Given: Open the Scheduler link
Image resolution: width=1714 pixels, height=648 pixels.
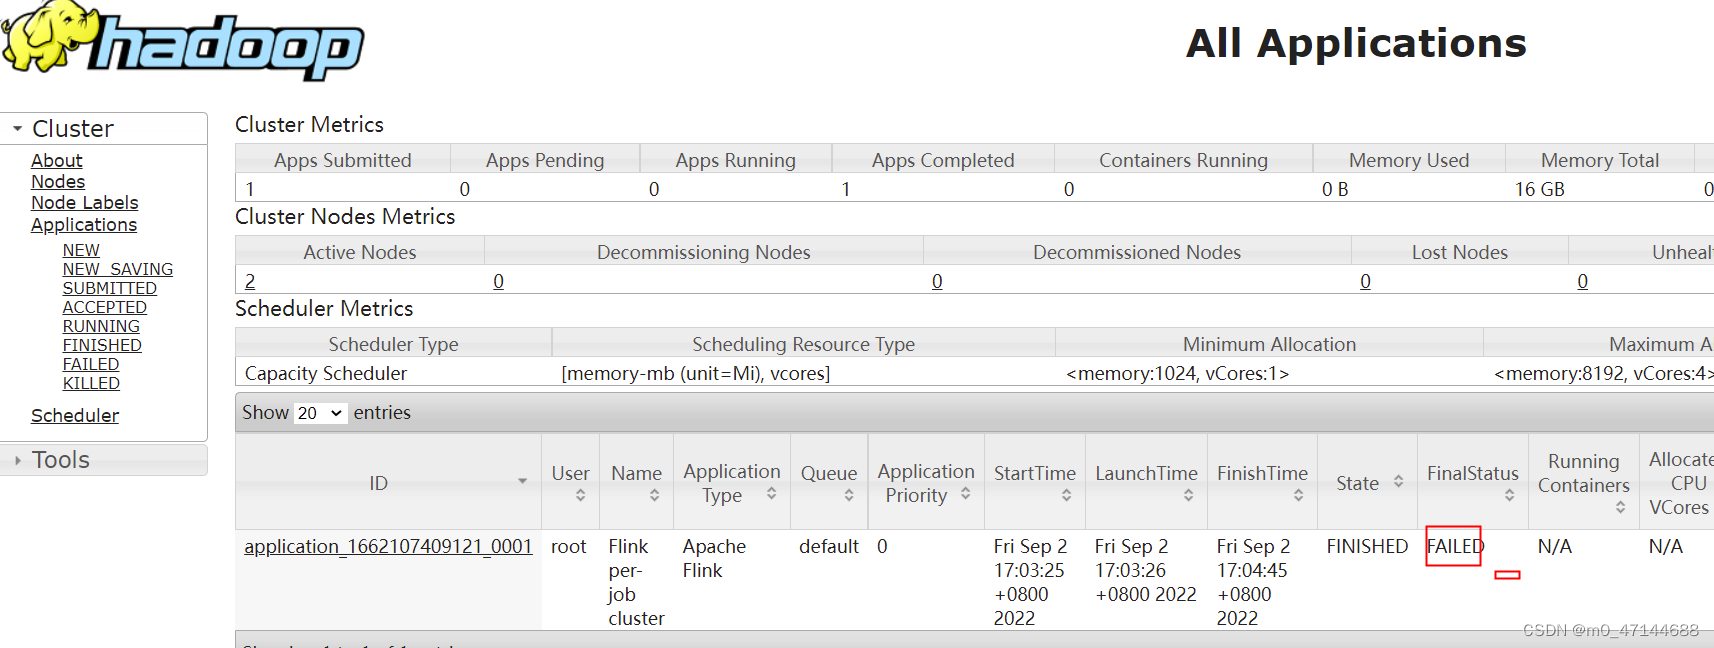Looking at the screenshot, I should click(75, 416).
